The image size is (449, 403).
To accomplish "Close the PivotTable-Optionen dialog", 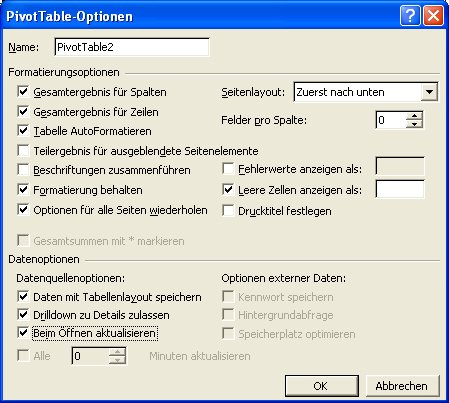I will pos(433,15).
